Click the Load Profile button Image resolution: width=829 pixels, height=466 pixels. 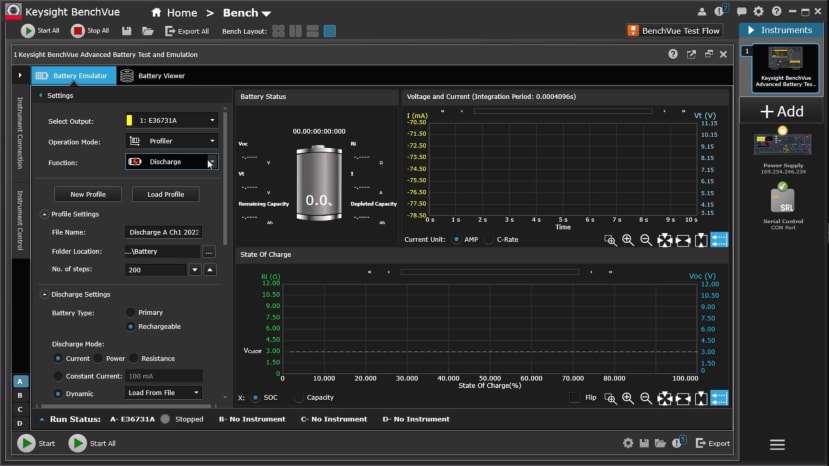[x=165, y=194]
